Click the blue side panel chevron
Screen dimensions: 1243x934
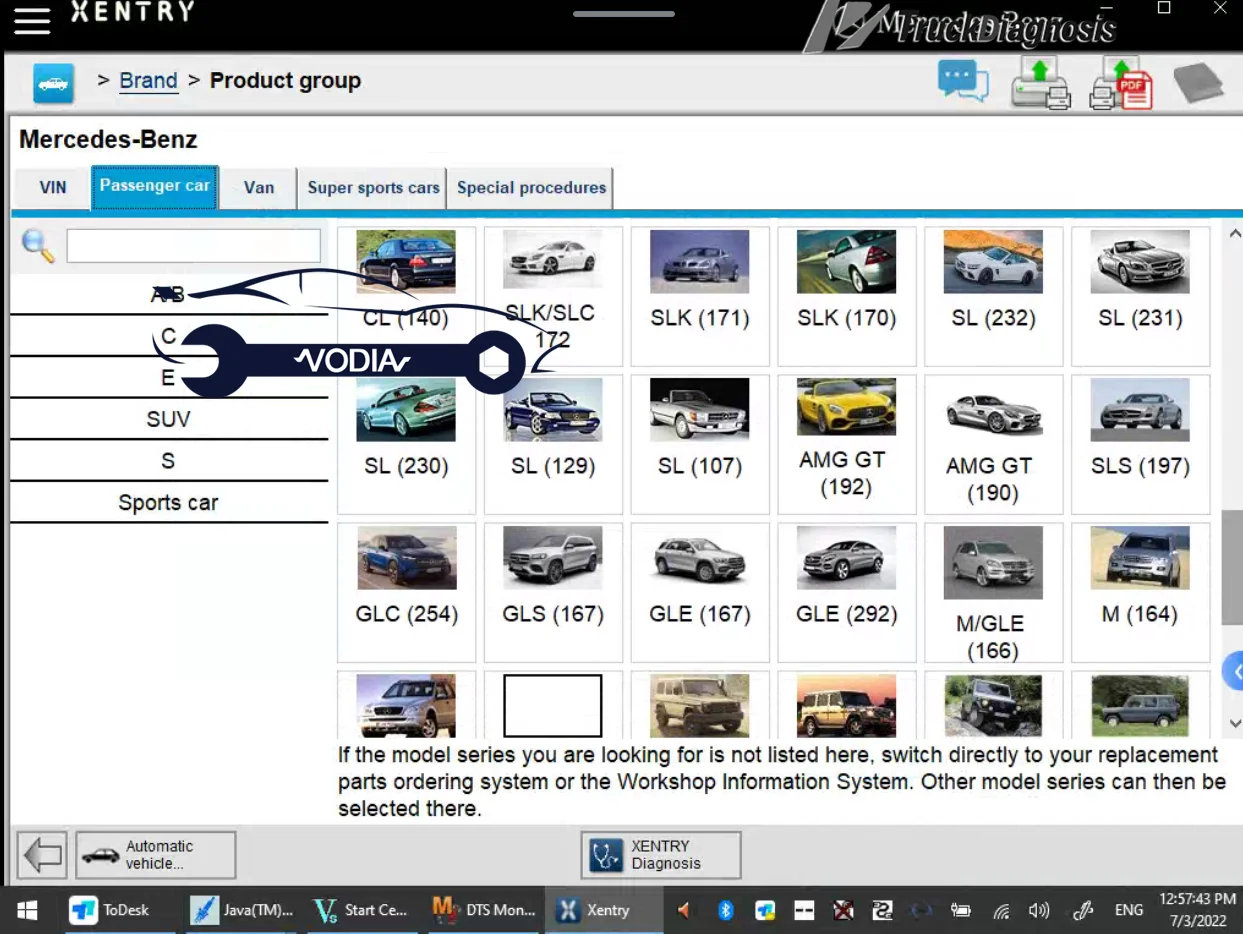[x=1233, y=671]
